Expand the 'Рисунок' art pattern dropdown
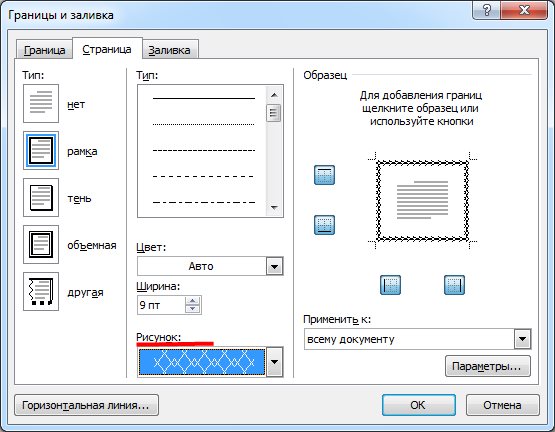The image size is (555, 432). coord(275,362)
